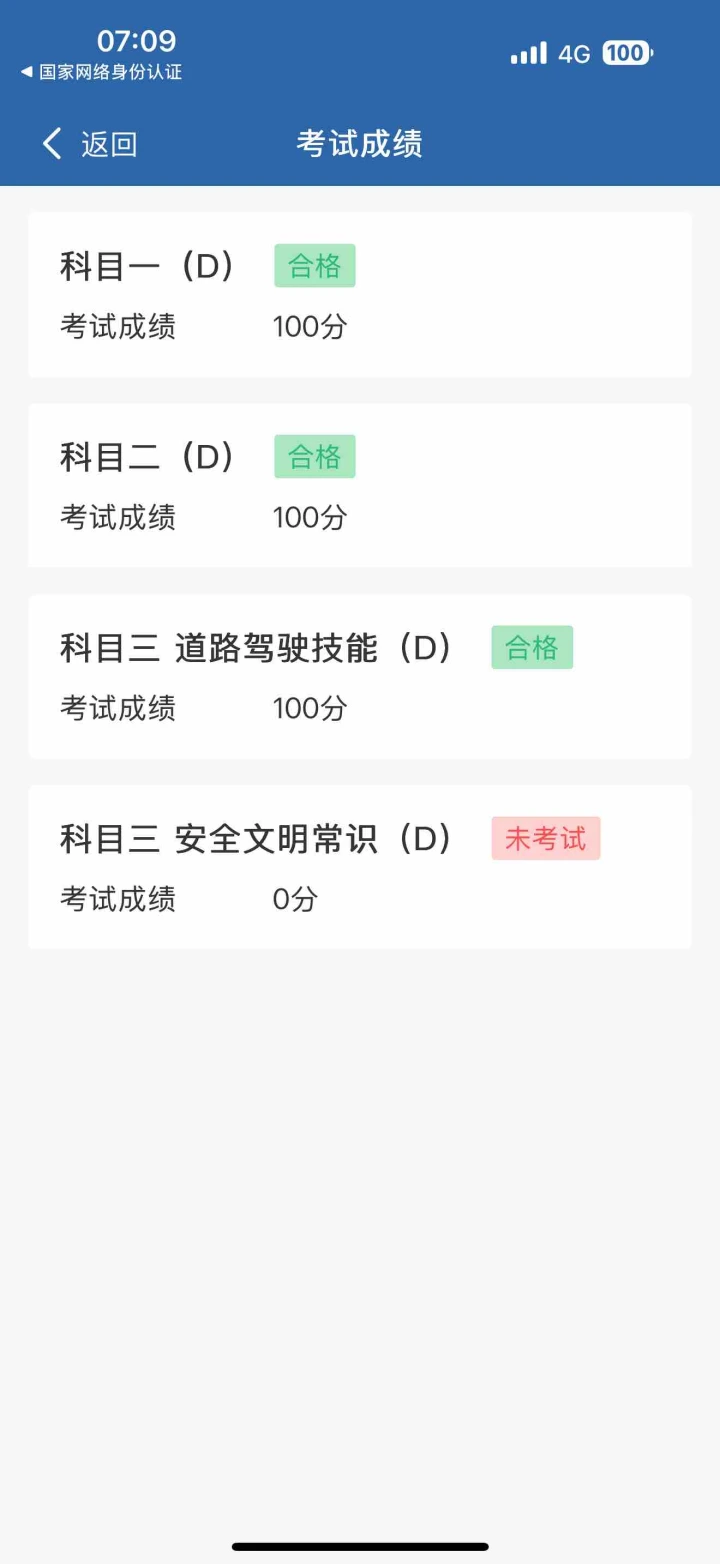Tap the back arrow chevron icon
Image resolution: width=720 pixels, height=1564 pixels.
52,144
